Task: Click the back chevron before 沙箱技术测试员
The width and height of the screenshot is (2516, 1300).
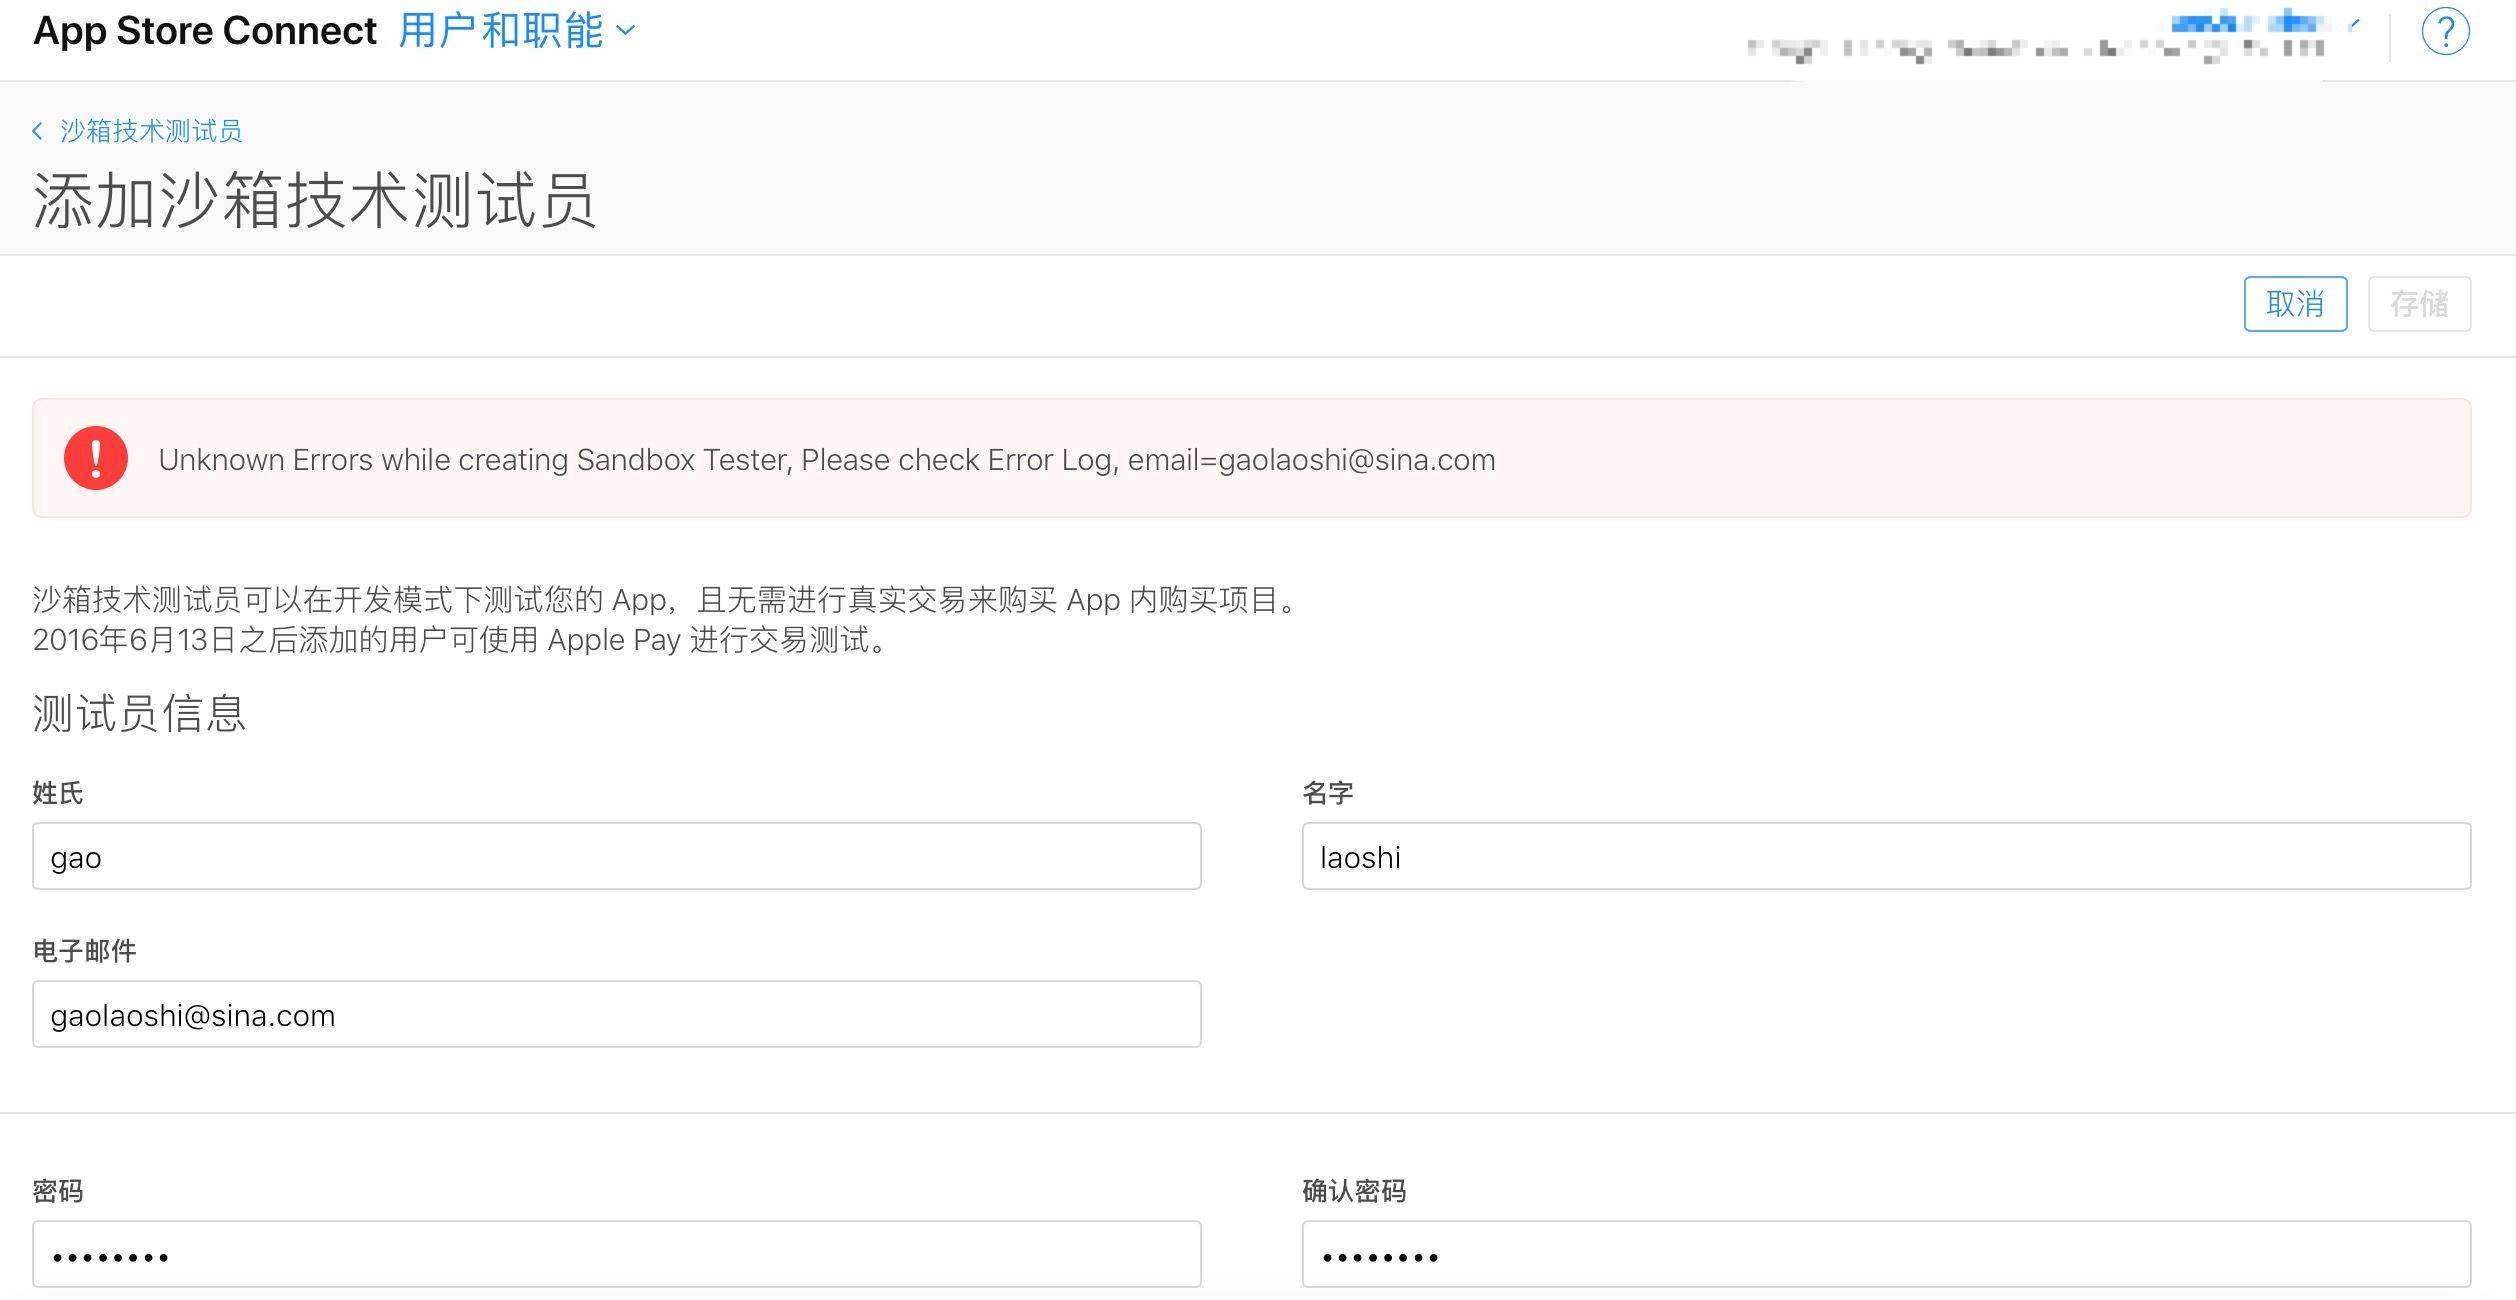Action: click(38, 131)
